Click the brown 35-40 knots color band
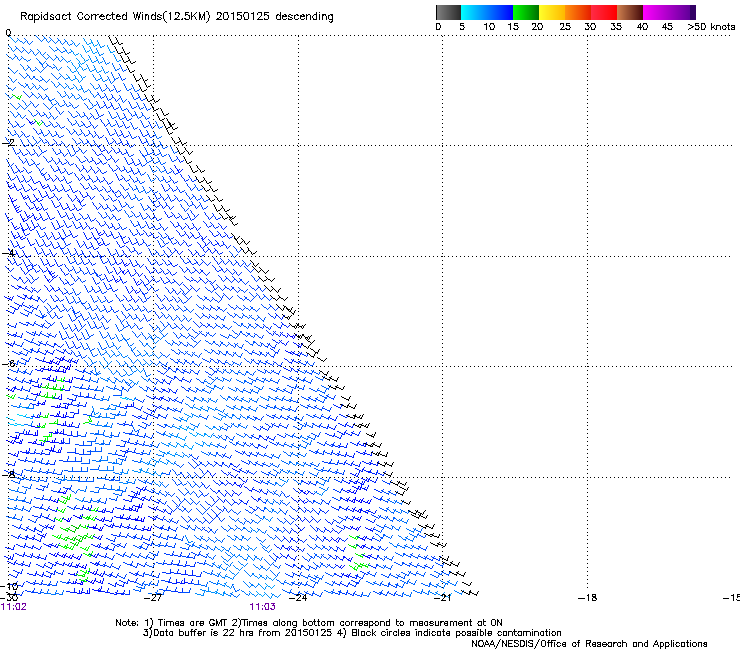 click(x=630, y=12)
